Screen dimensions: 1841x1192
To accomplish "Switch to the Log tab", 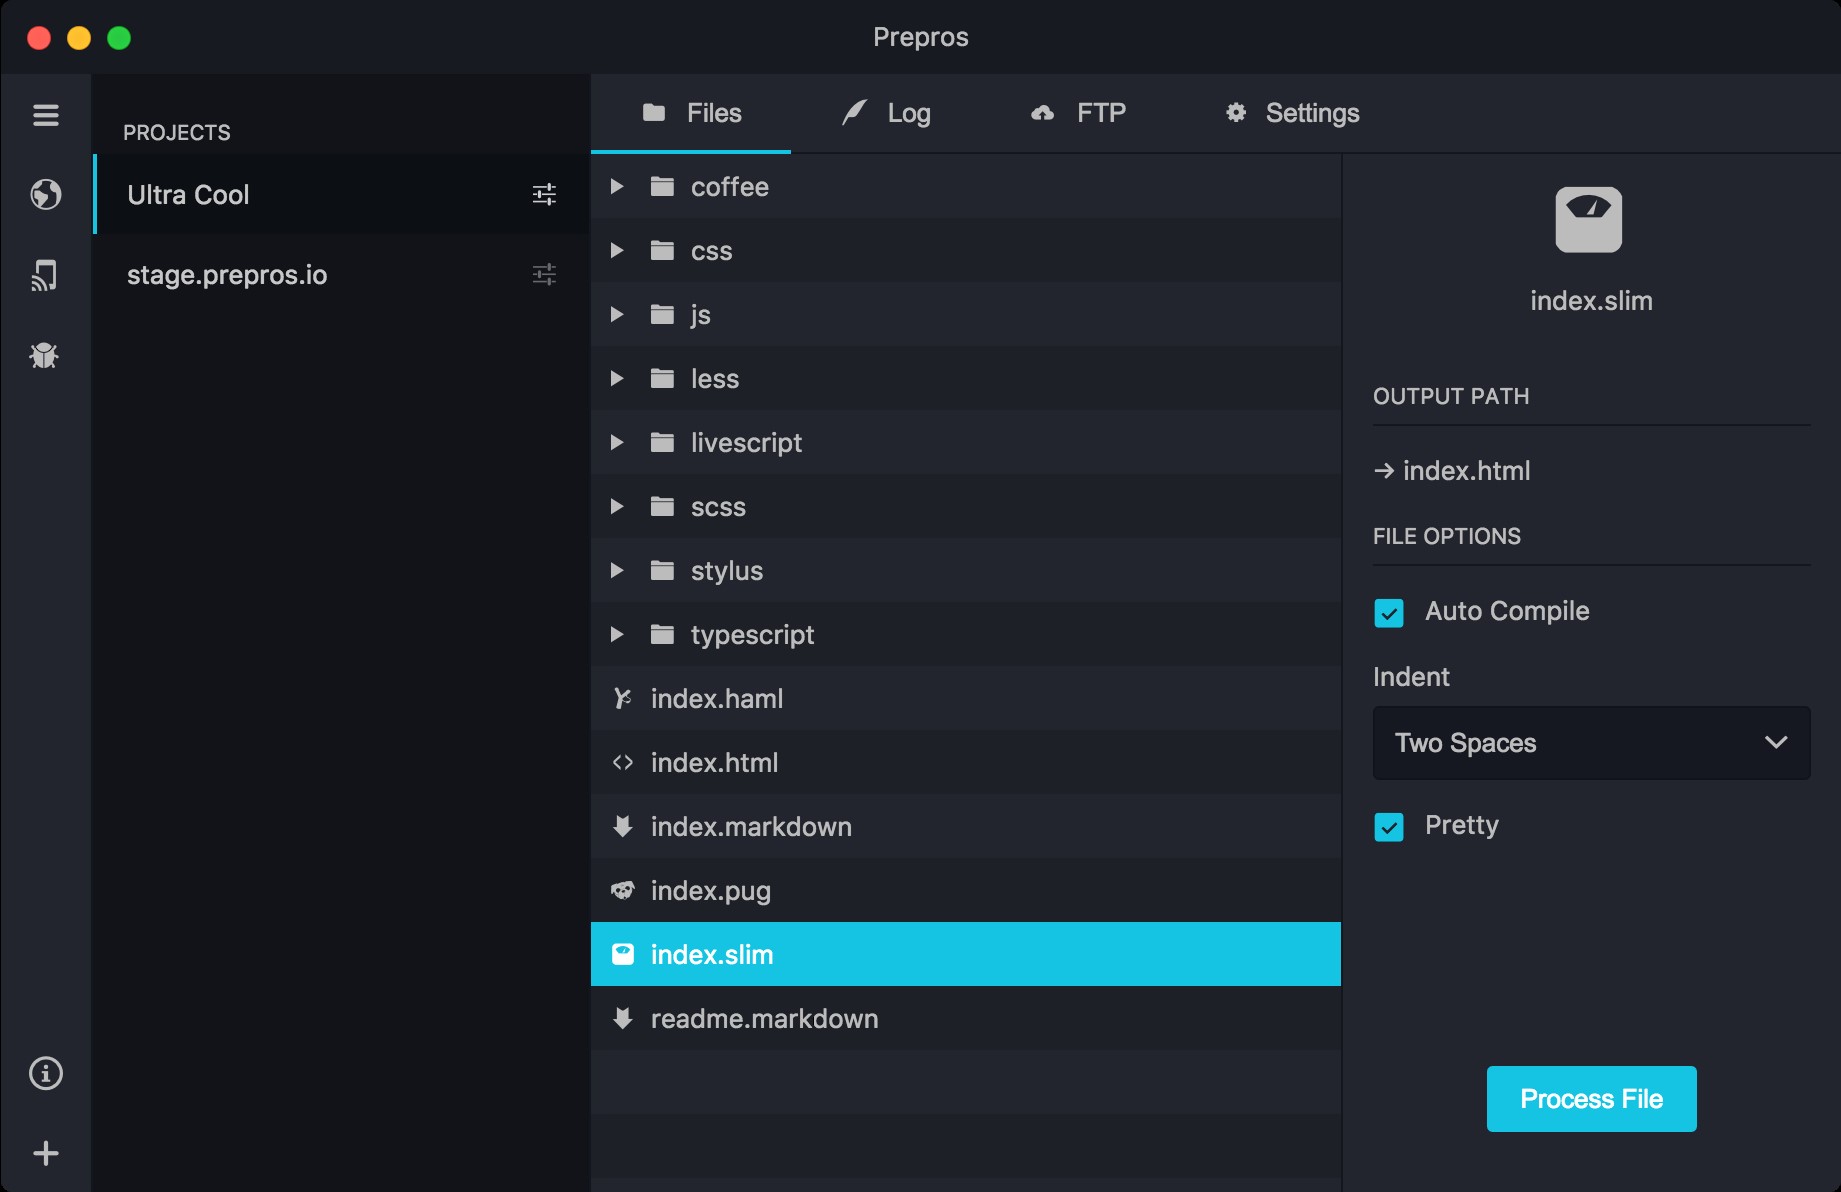I will (887, 113).
